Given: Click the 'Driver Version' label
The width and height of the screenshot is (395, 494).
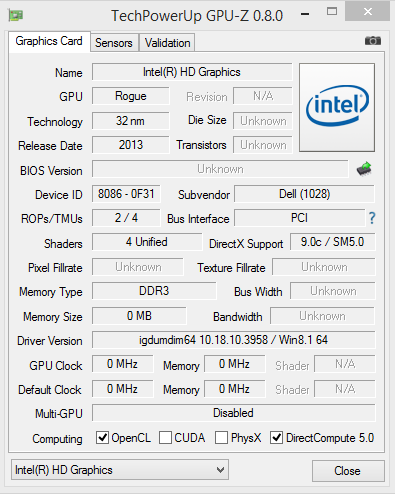Looking at the screenshot, I should click(50, 341).
